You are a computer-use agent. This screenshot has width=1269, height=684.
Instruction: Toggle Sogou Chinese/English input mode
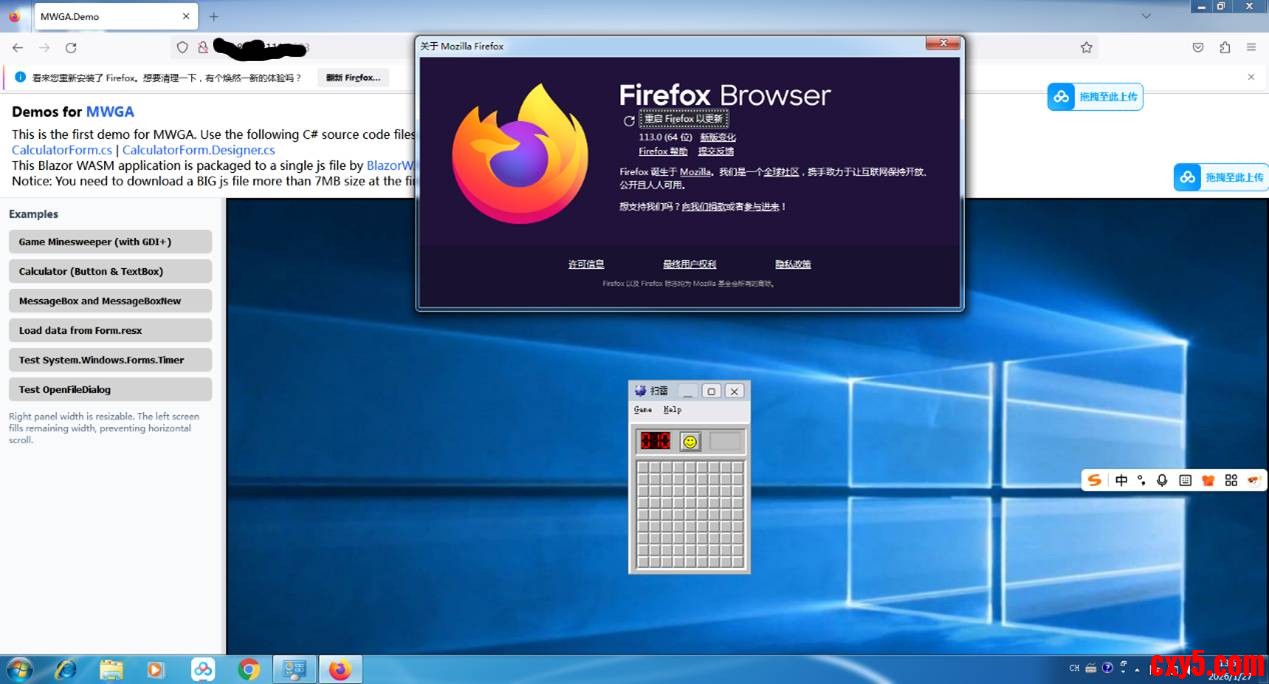pyautogui.click(x=1121, y=480)
